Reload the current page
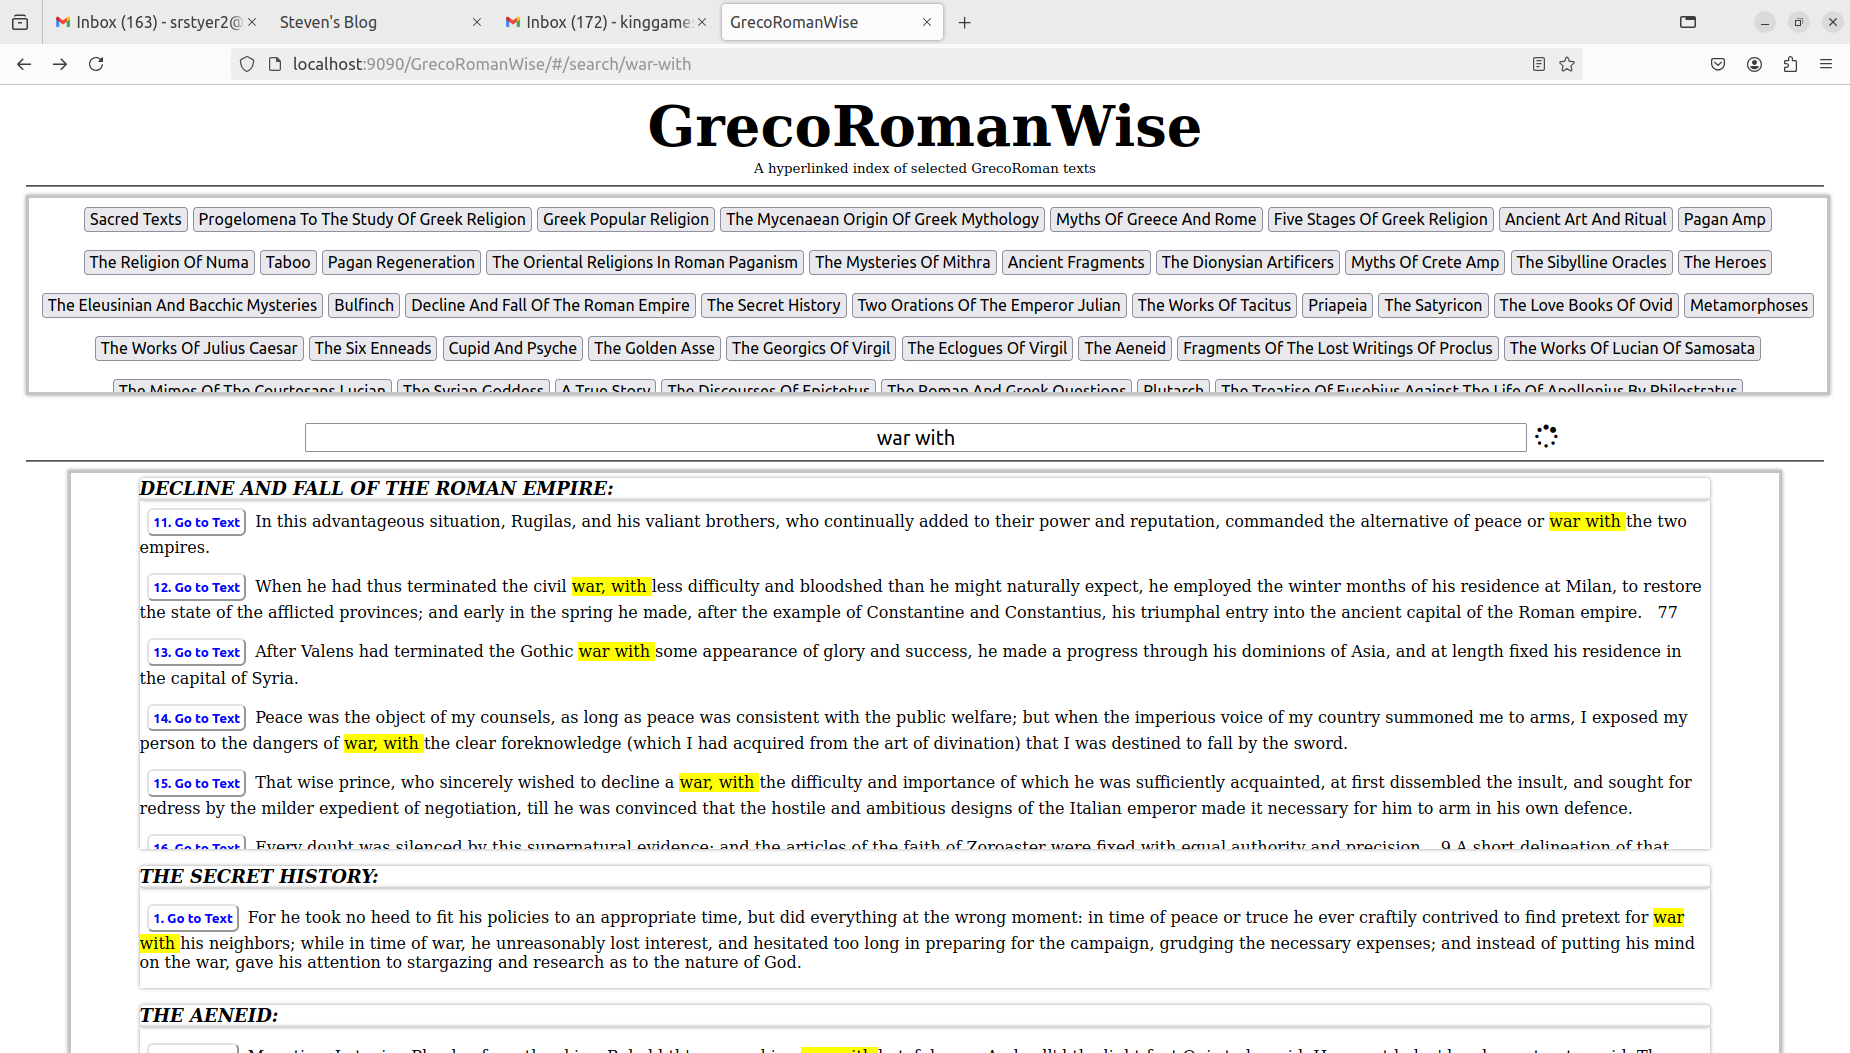The width and height of the screenshot is (1850, 1053). tap(96, 63)
